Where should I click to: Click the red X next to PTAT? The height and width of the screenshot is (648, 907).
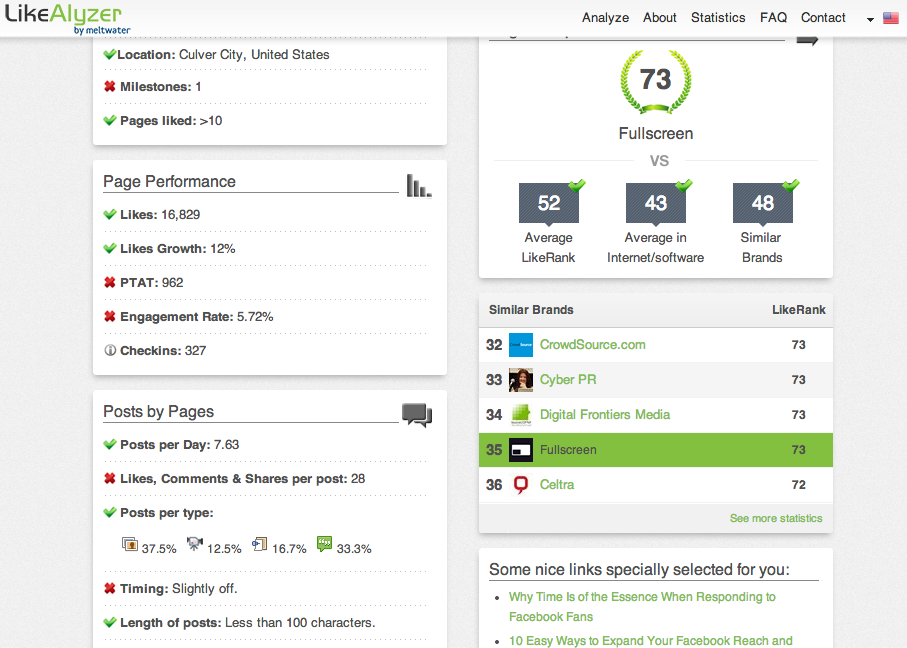pos(109,282)
